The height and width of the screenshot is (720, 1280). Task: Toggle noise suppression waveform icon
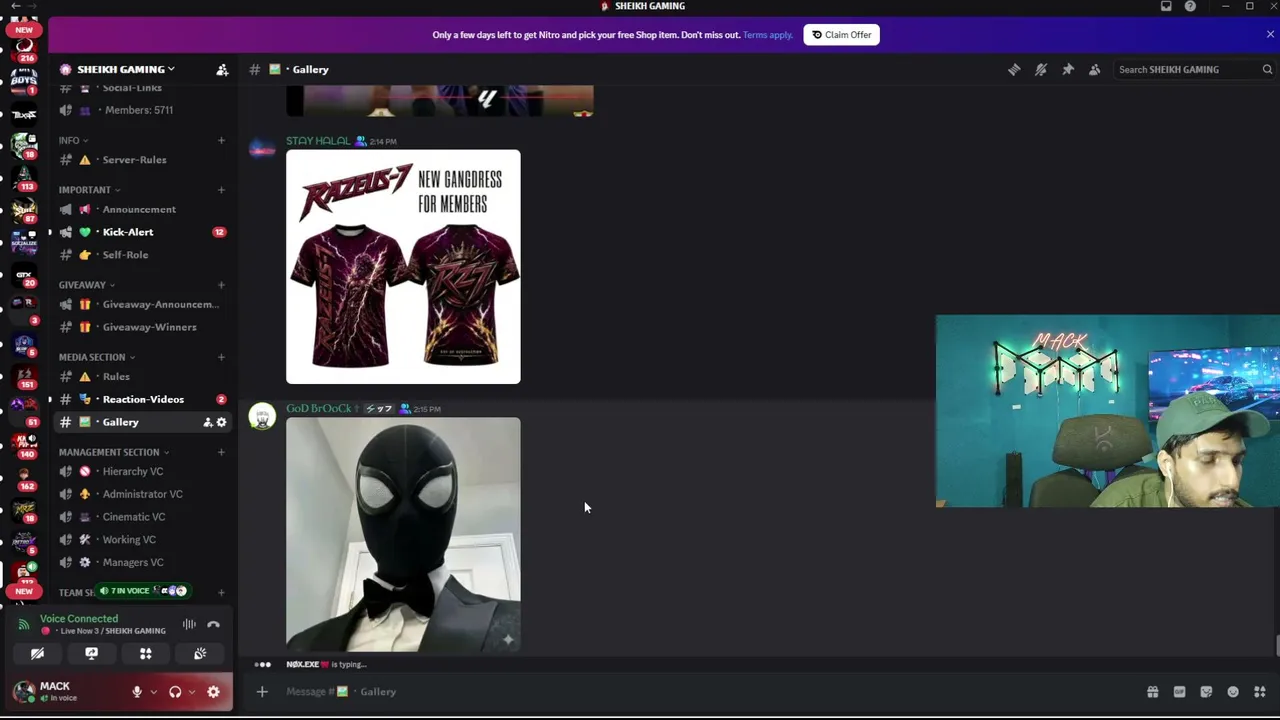point(189,625)
